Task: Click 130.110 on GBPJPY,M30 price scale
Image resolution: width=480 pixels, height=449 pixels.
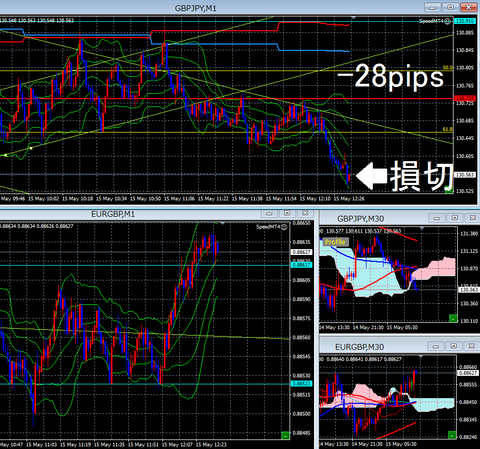Action: 469,321
